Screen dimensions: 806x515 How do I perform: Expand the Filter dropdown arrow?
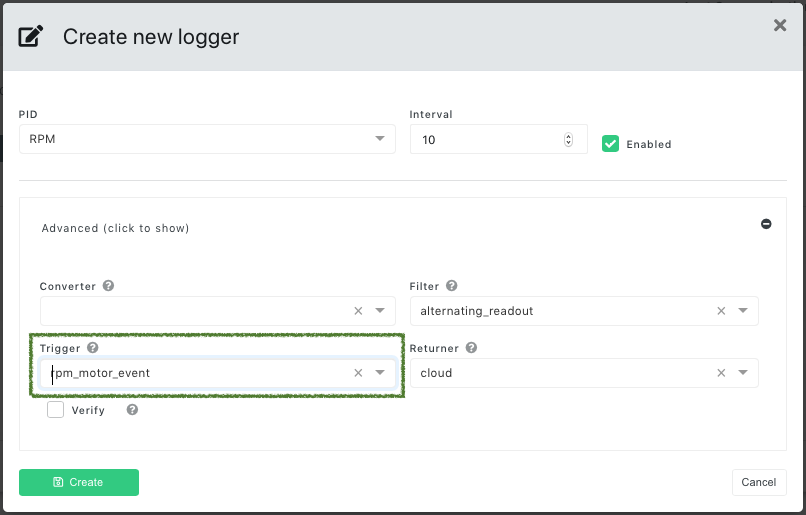coord(743,310)
